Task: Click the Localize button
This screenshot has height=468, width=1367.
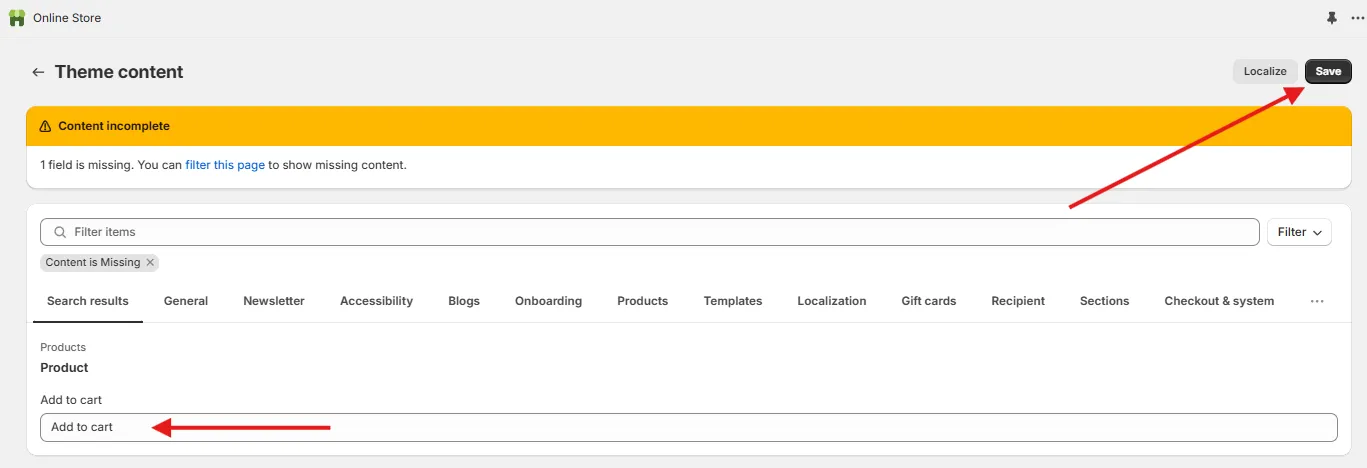Action: 1265,71
